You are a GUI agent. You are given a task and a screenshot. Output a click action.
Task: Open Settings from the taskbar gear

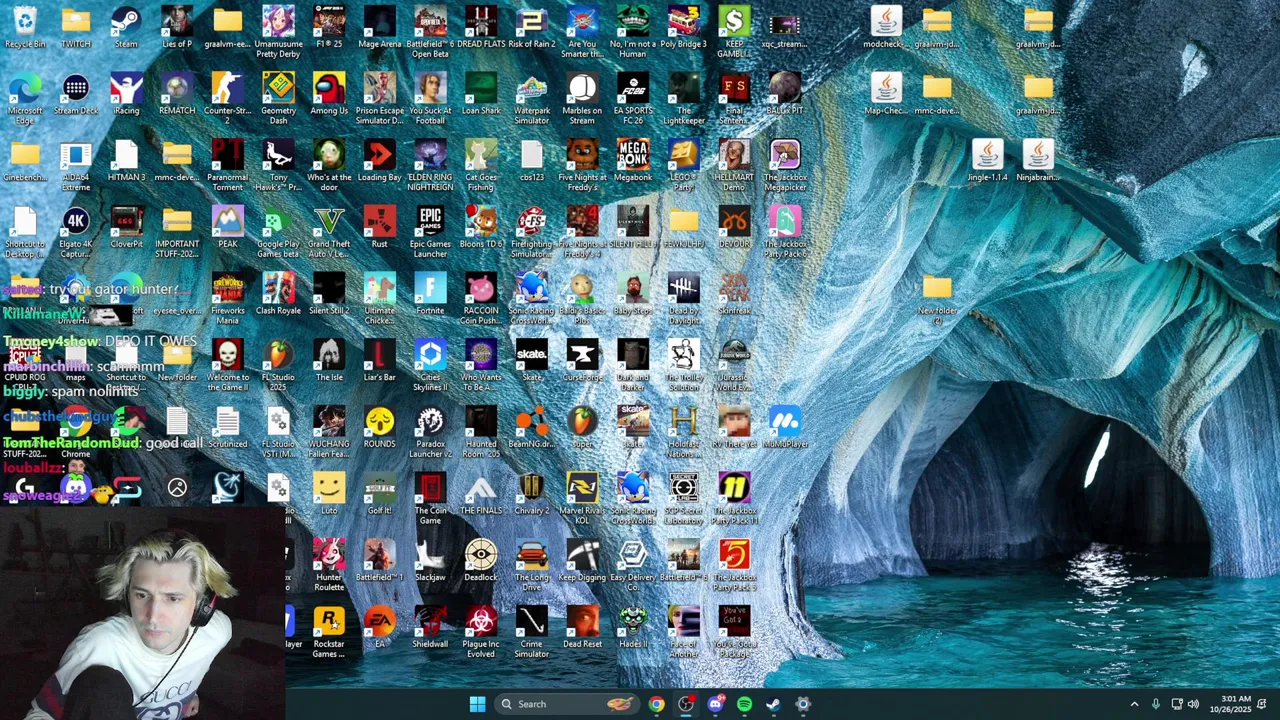tap(803, 704)
